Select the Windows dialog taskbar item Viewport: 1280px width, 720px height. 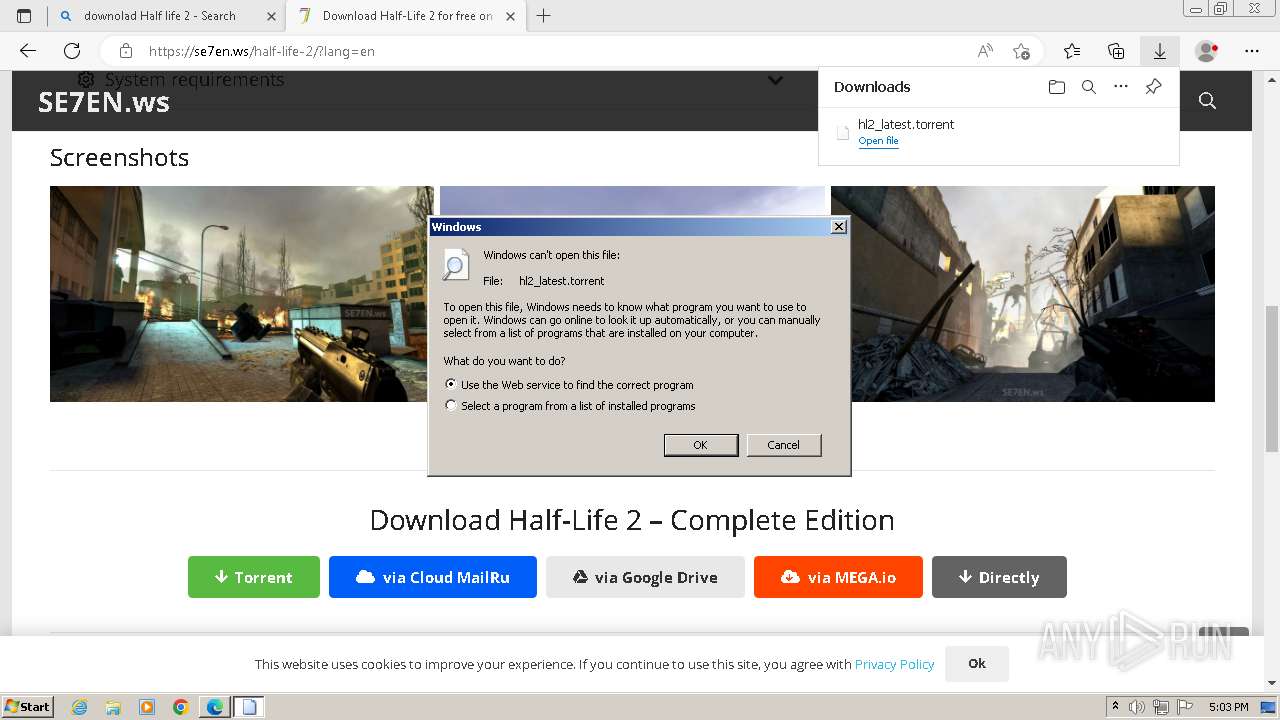(249, 707)
